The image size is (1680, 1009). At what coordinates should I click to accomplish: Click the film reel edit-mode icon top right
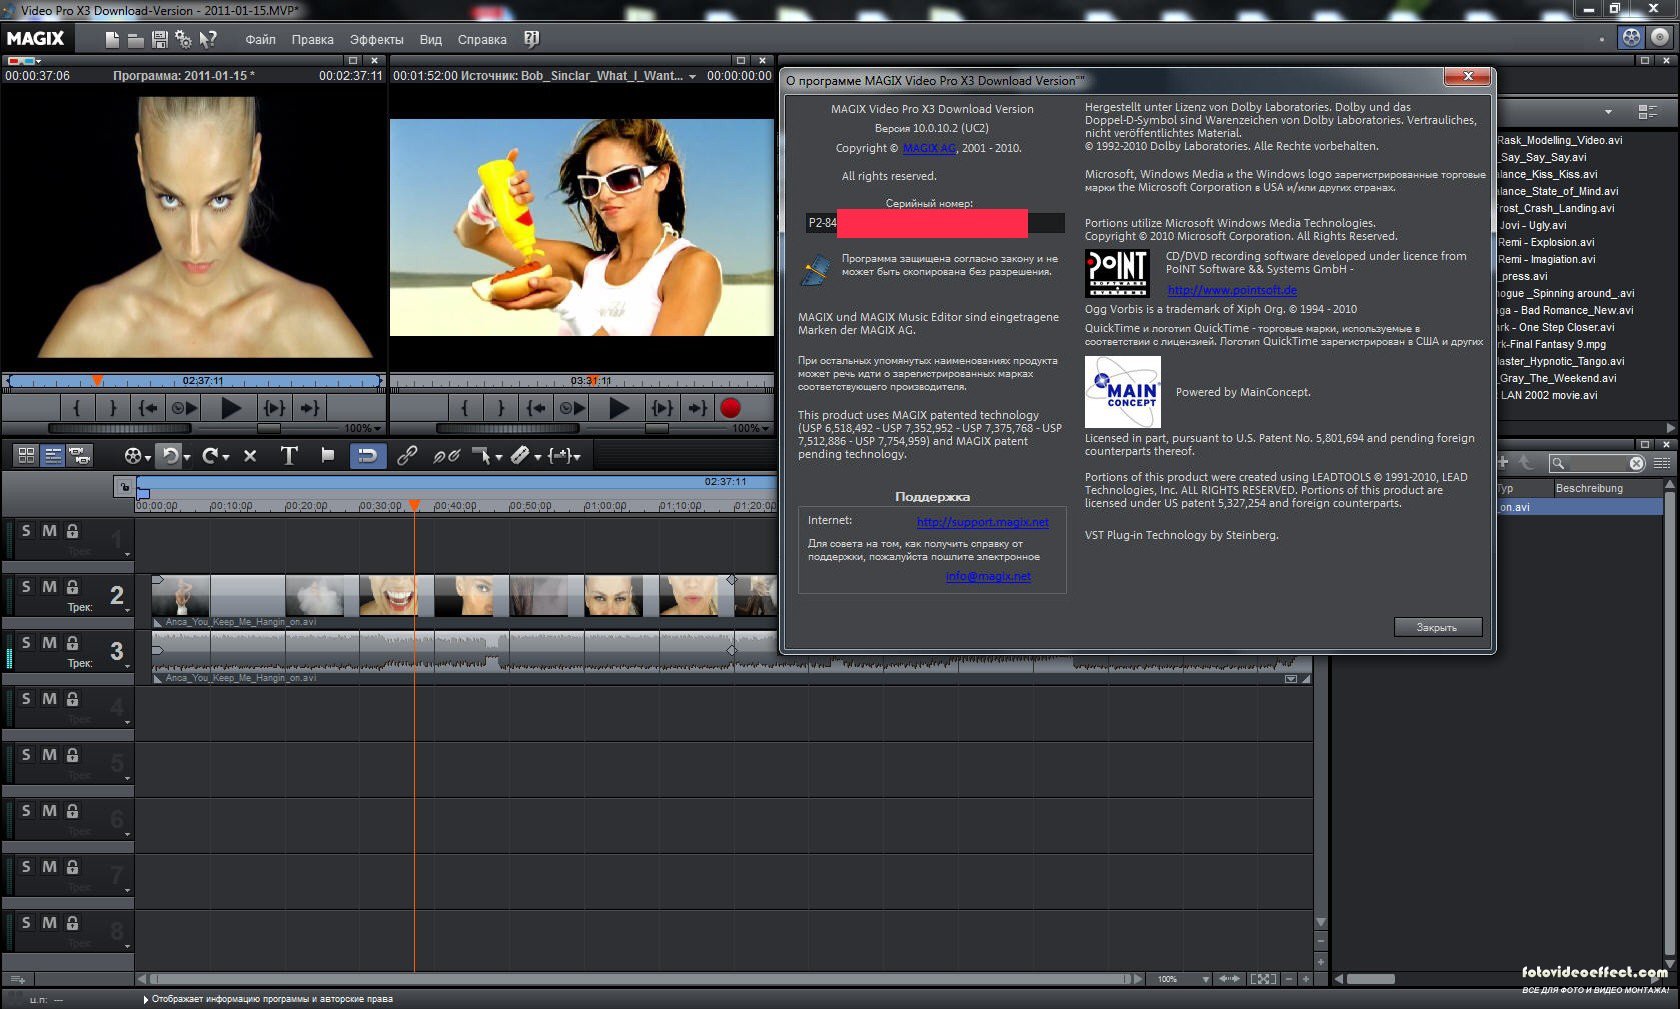1632,37
